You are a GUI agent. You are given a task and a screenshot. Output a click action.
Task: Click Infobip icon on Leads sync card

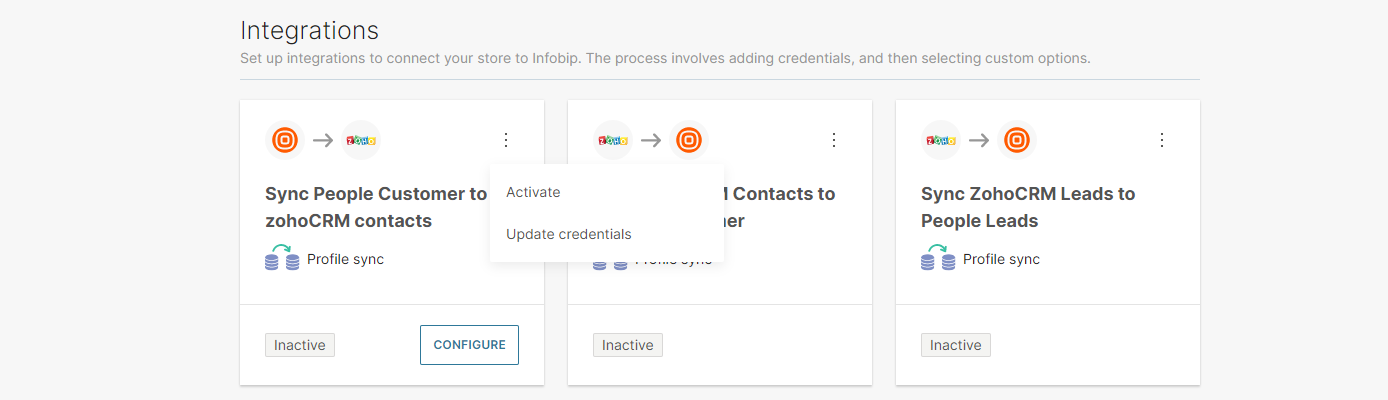coord(1016,140)
